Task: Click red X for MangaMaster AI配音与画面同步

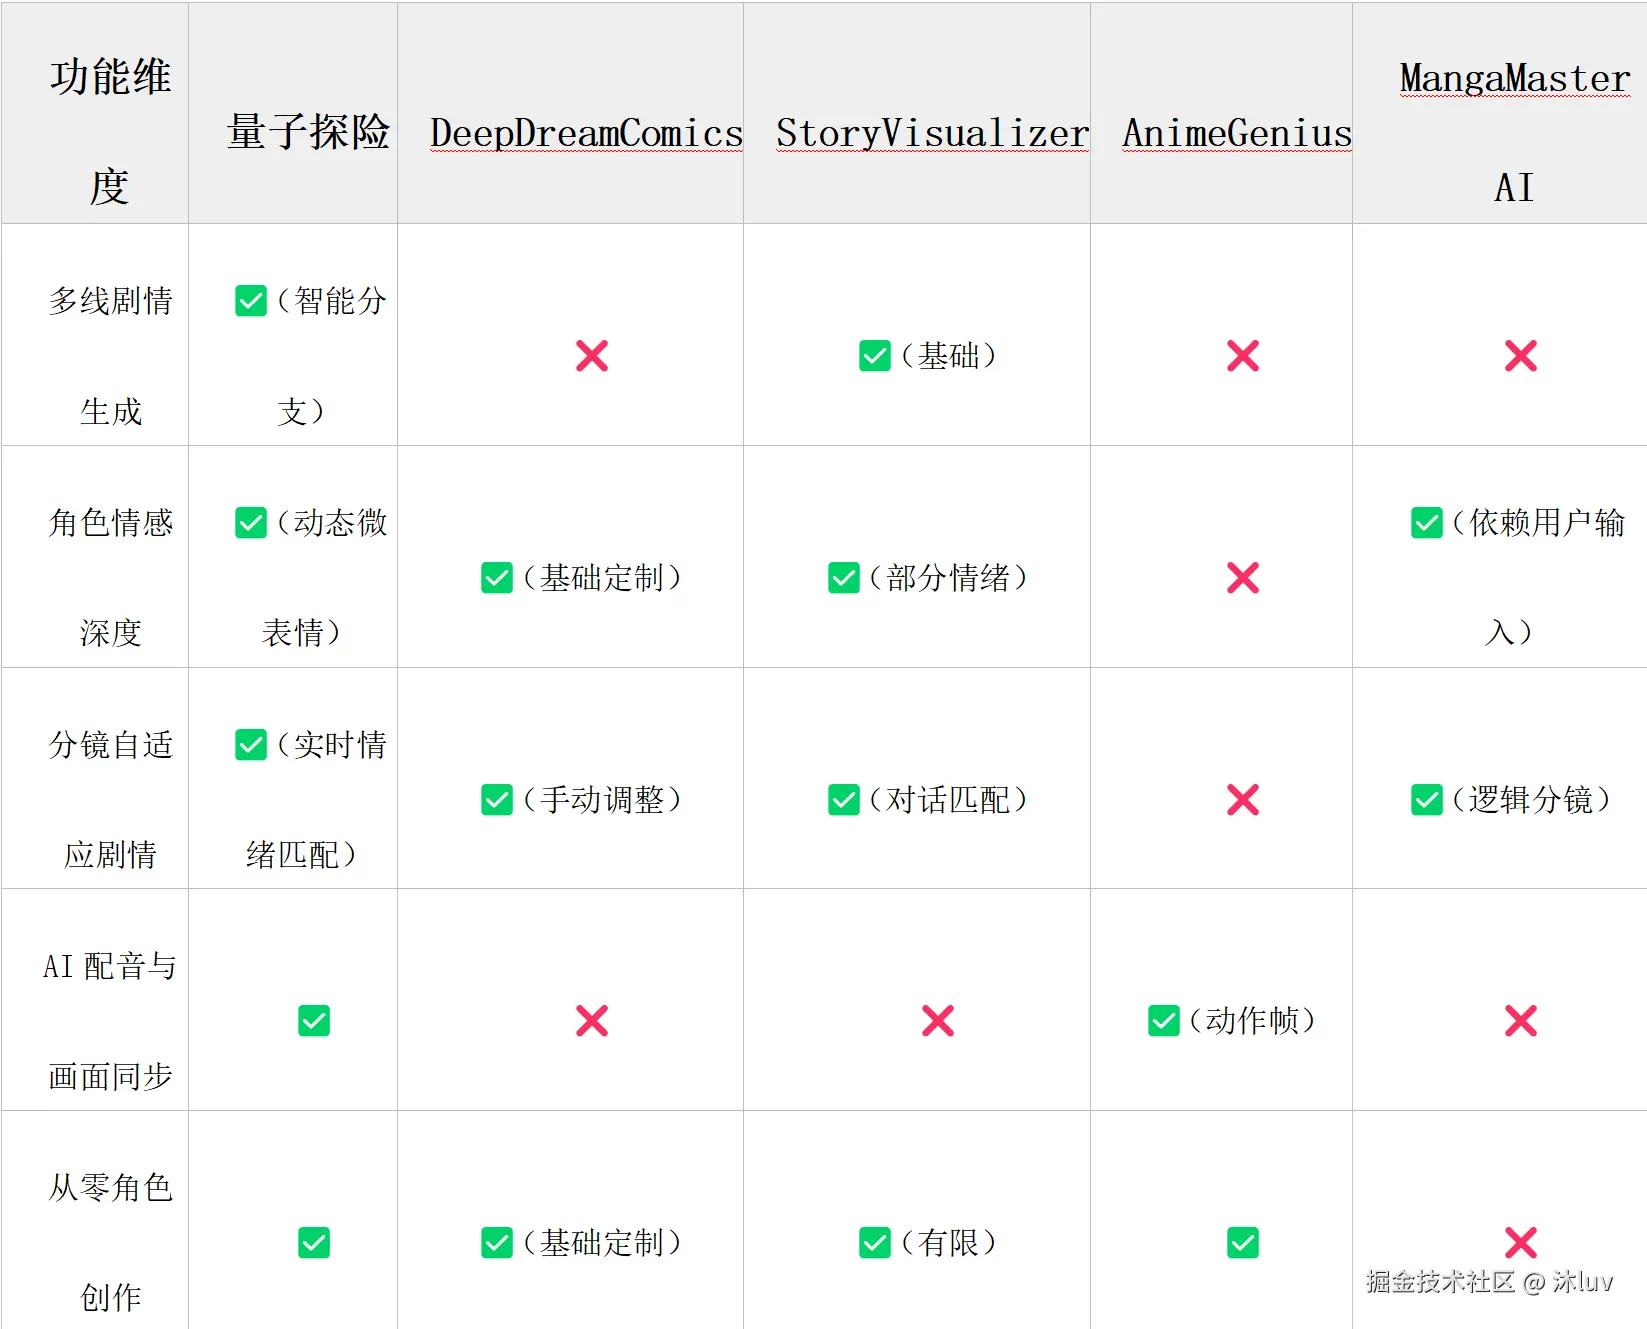Action: 1521,1021
